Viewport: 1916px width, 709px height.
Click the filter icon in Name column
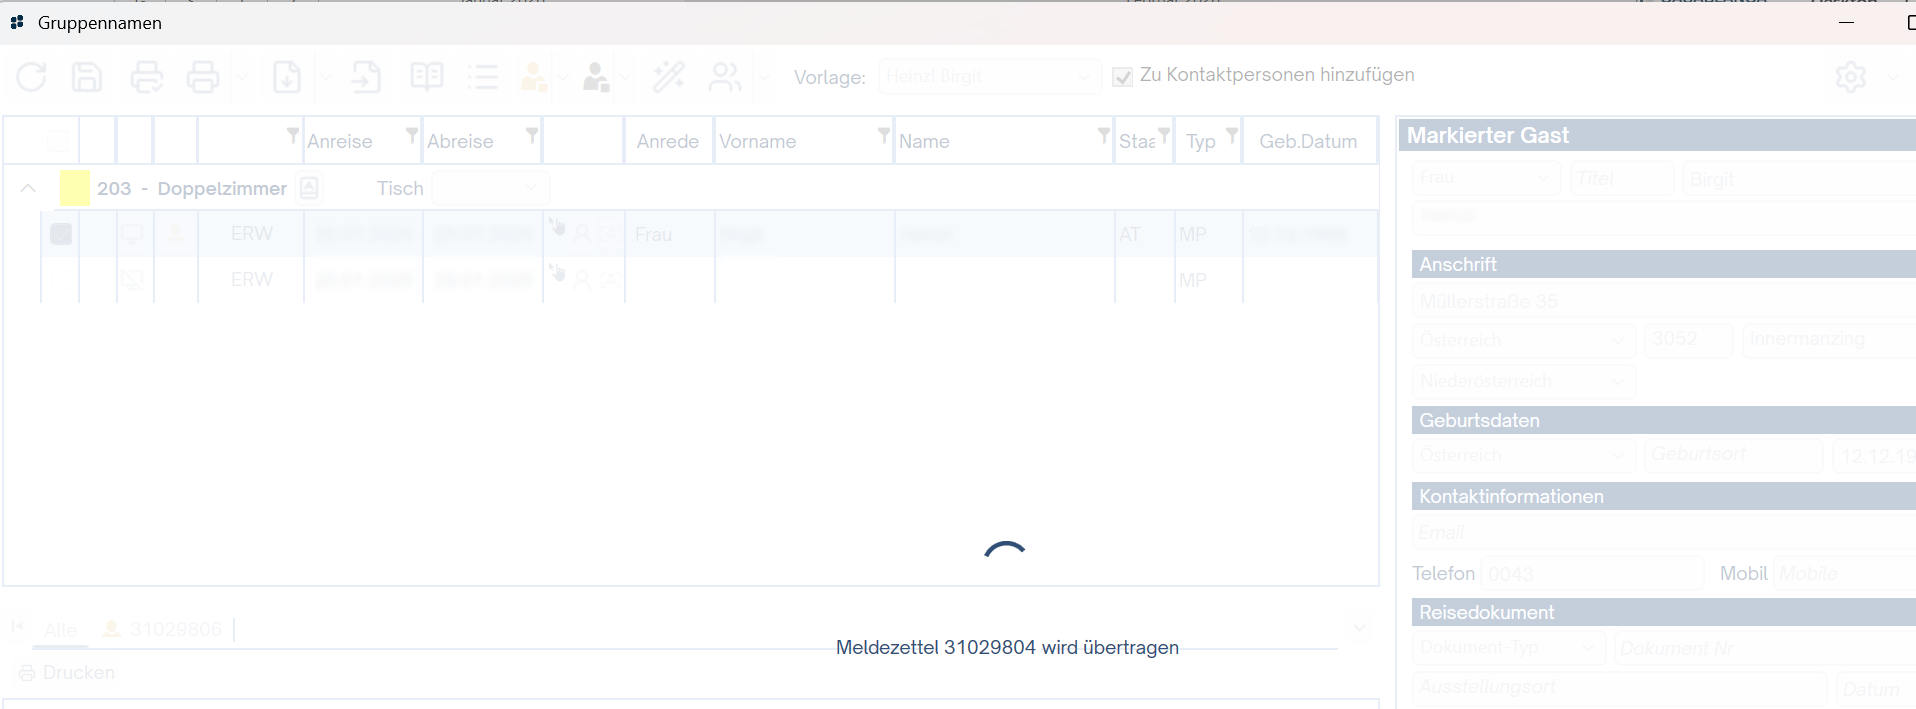pos(1104,134)
